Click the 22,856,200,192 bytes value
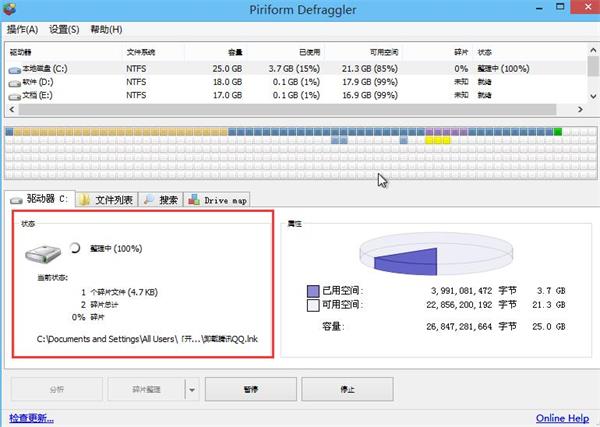Viewport: 600px width, 427px height. click(459, 305)
